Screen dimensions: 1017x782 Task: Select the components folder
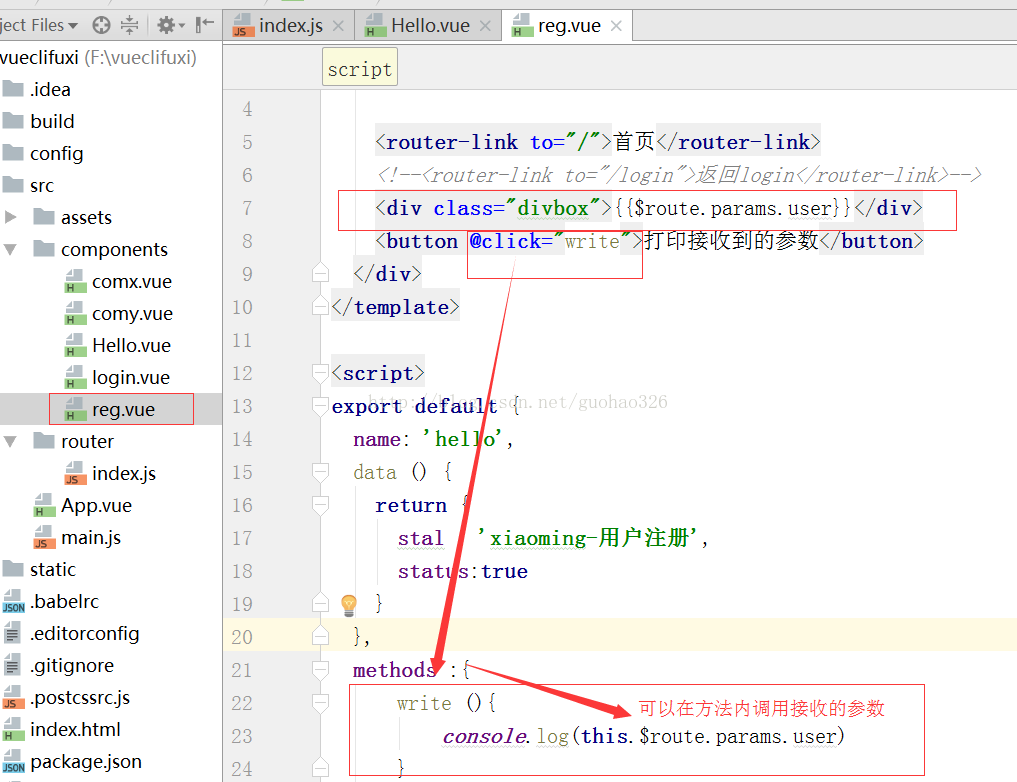coord(101,250)
